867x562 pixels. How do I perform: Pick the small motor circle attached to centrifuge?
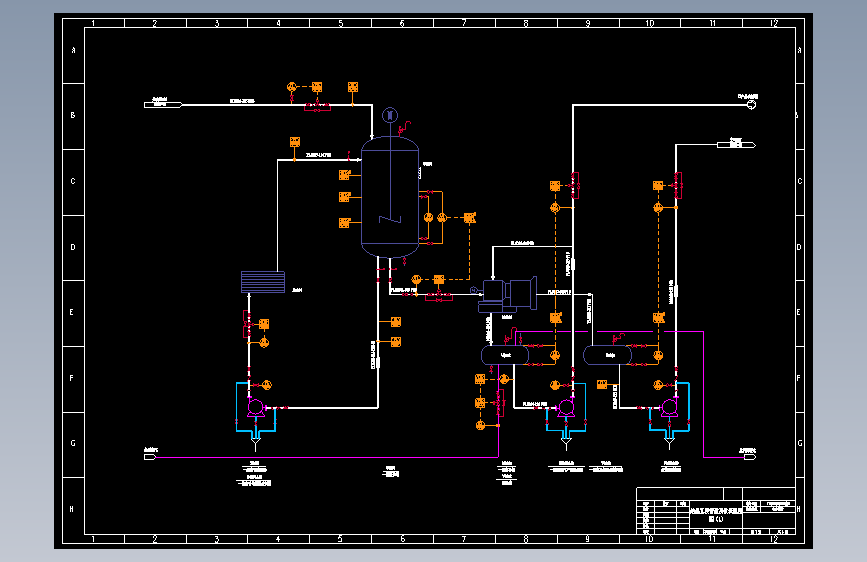coord(473,290)
